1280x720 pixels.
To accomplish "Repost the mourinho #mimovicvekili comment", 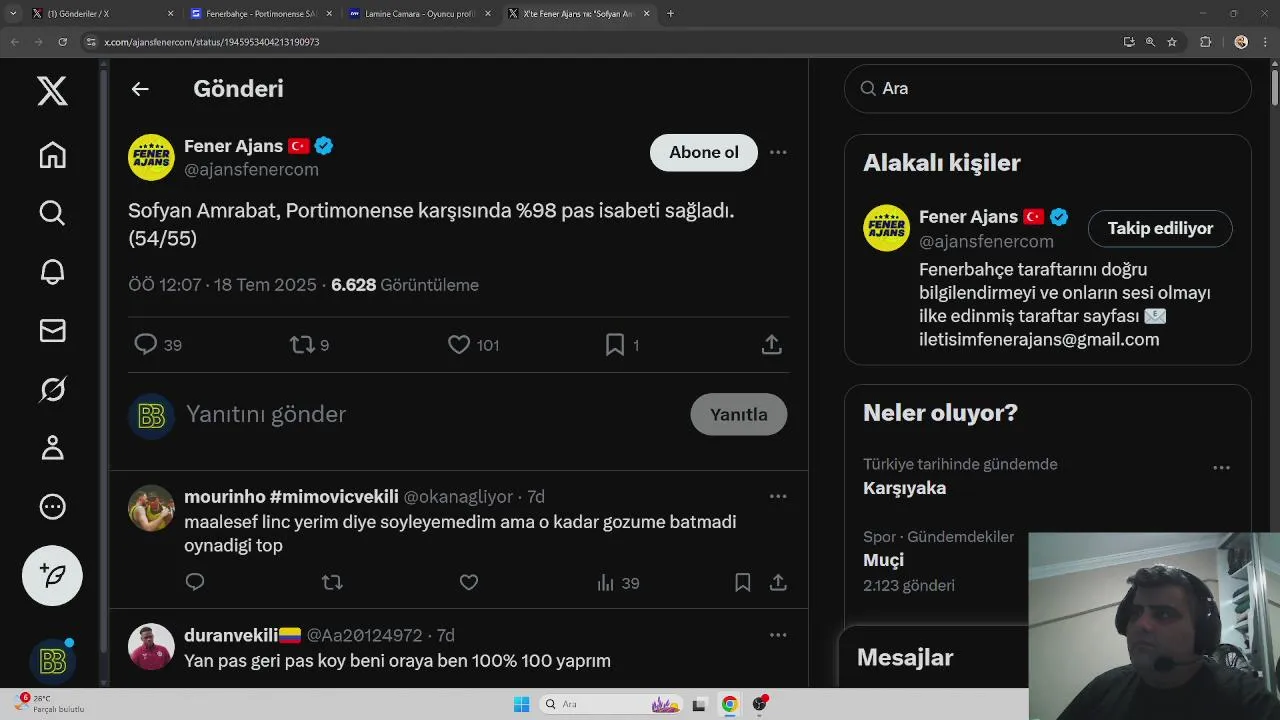I will (332, 582).
